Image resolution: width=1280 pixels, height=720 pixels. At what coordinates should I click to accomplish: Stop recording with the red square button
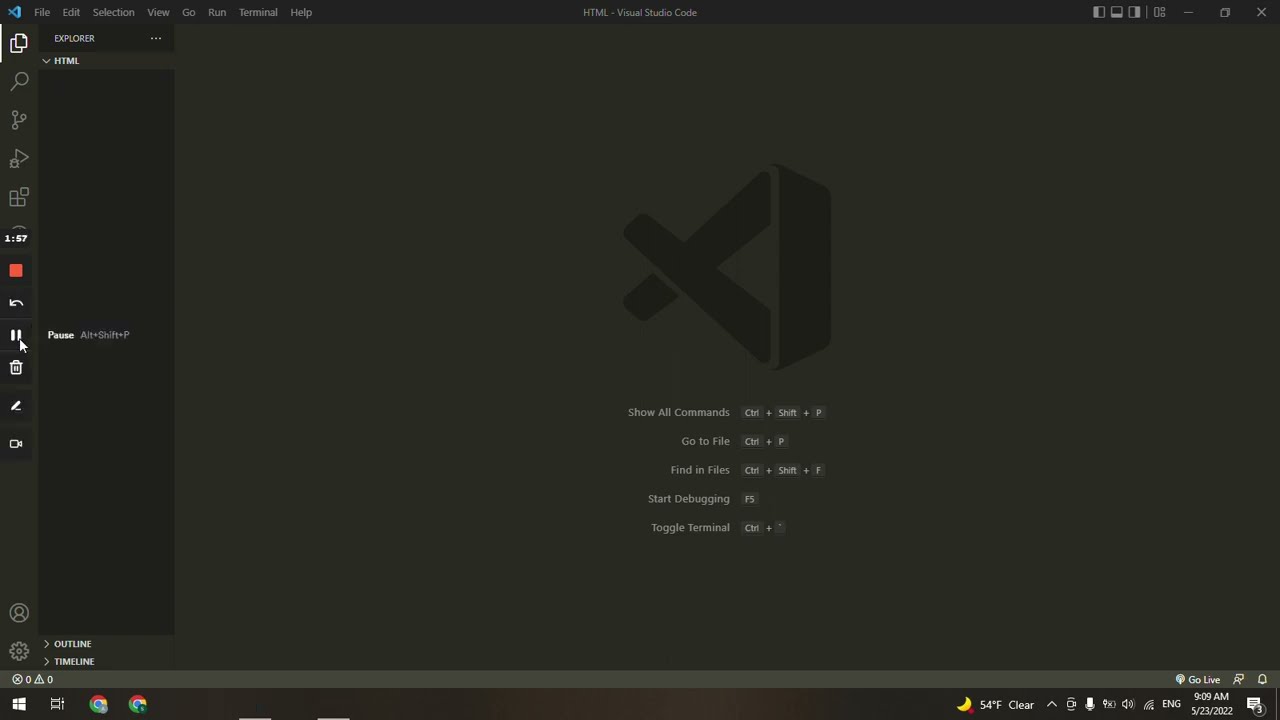(16, 271)
